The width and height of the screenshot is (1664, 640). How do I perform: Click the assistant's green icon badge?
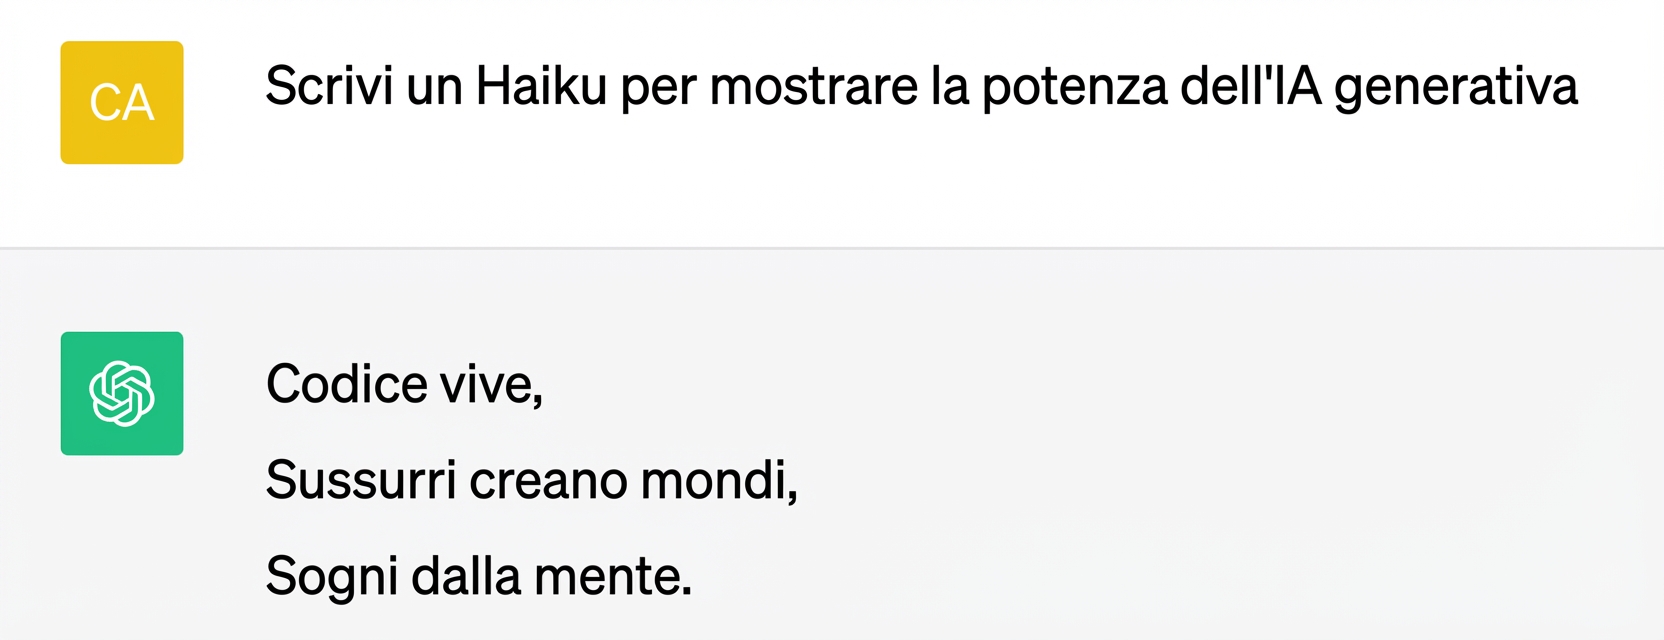click(x=122, y=392)
